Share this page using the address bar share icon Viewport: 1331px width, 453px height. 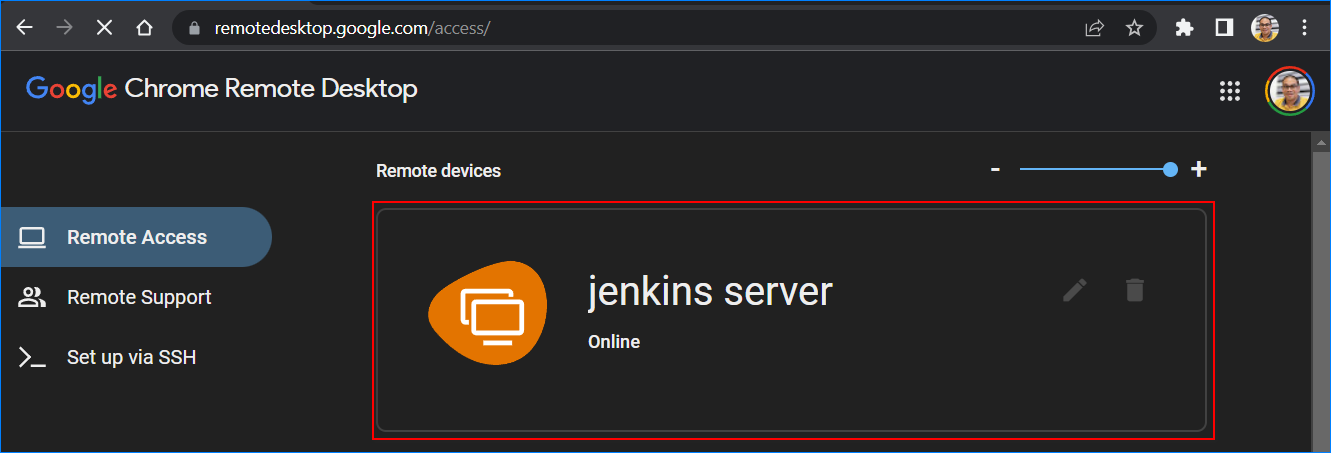[1094, 28]
